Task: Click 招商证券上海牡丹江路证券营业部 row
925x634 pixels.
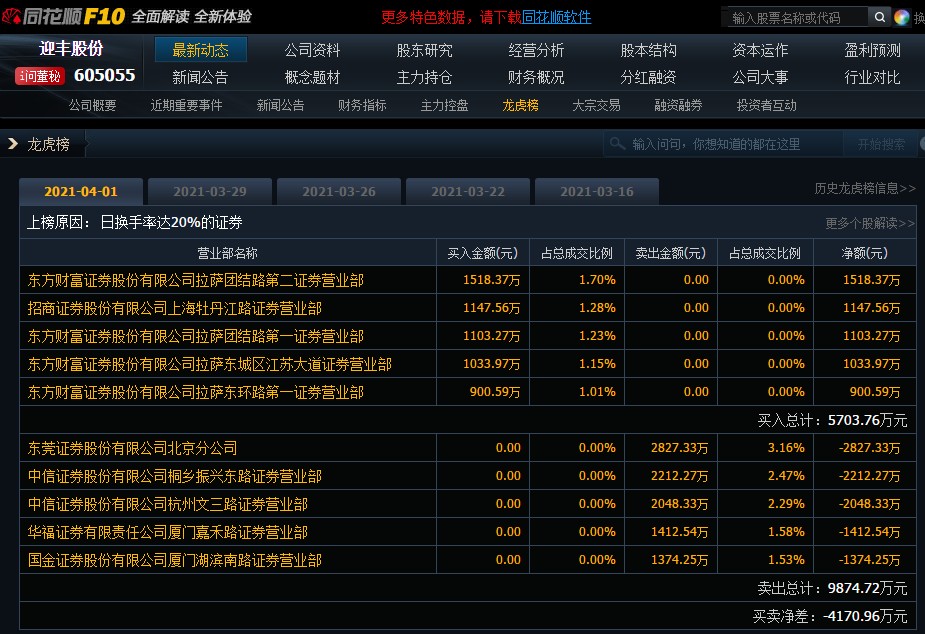Action: pyautogui.click(x=468, y=308)
